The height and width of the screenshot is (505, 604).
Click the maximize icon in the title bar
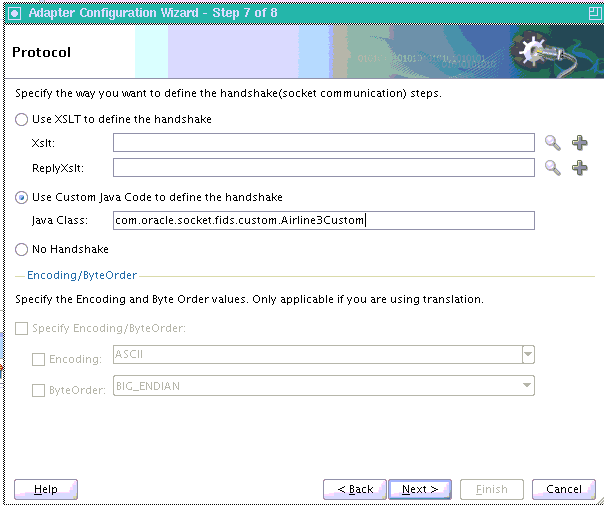(x=595, y=13)
